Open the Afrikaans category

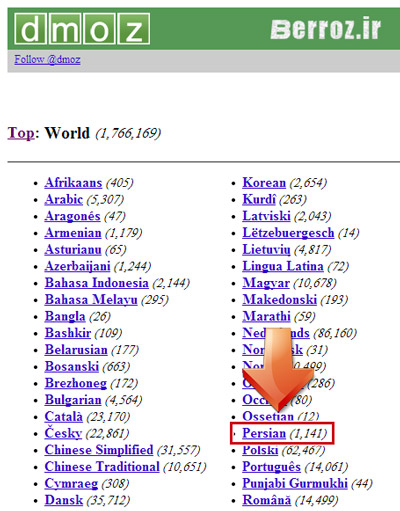click(x=73, y=183)
